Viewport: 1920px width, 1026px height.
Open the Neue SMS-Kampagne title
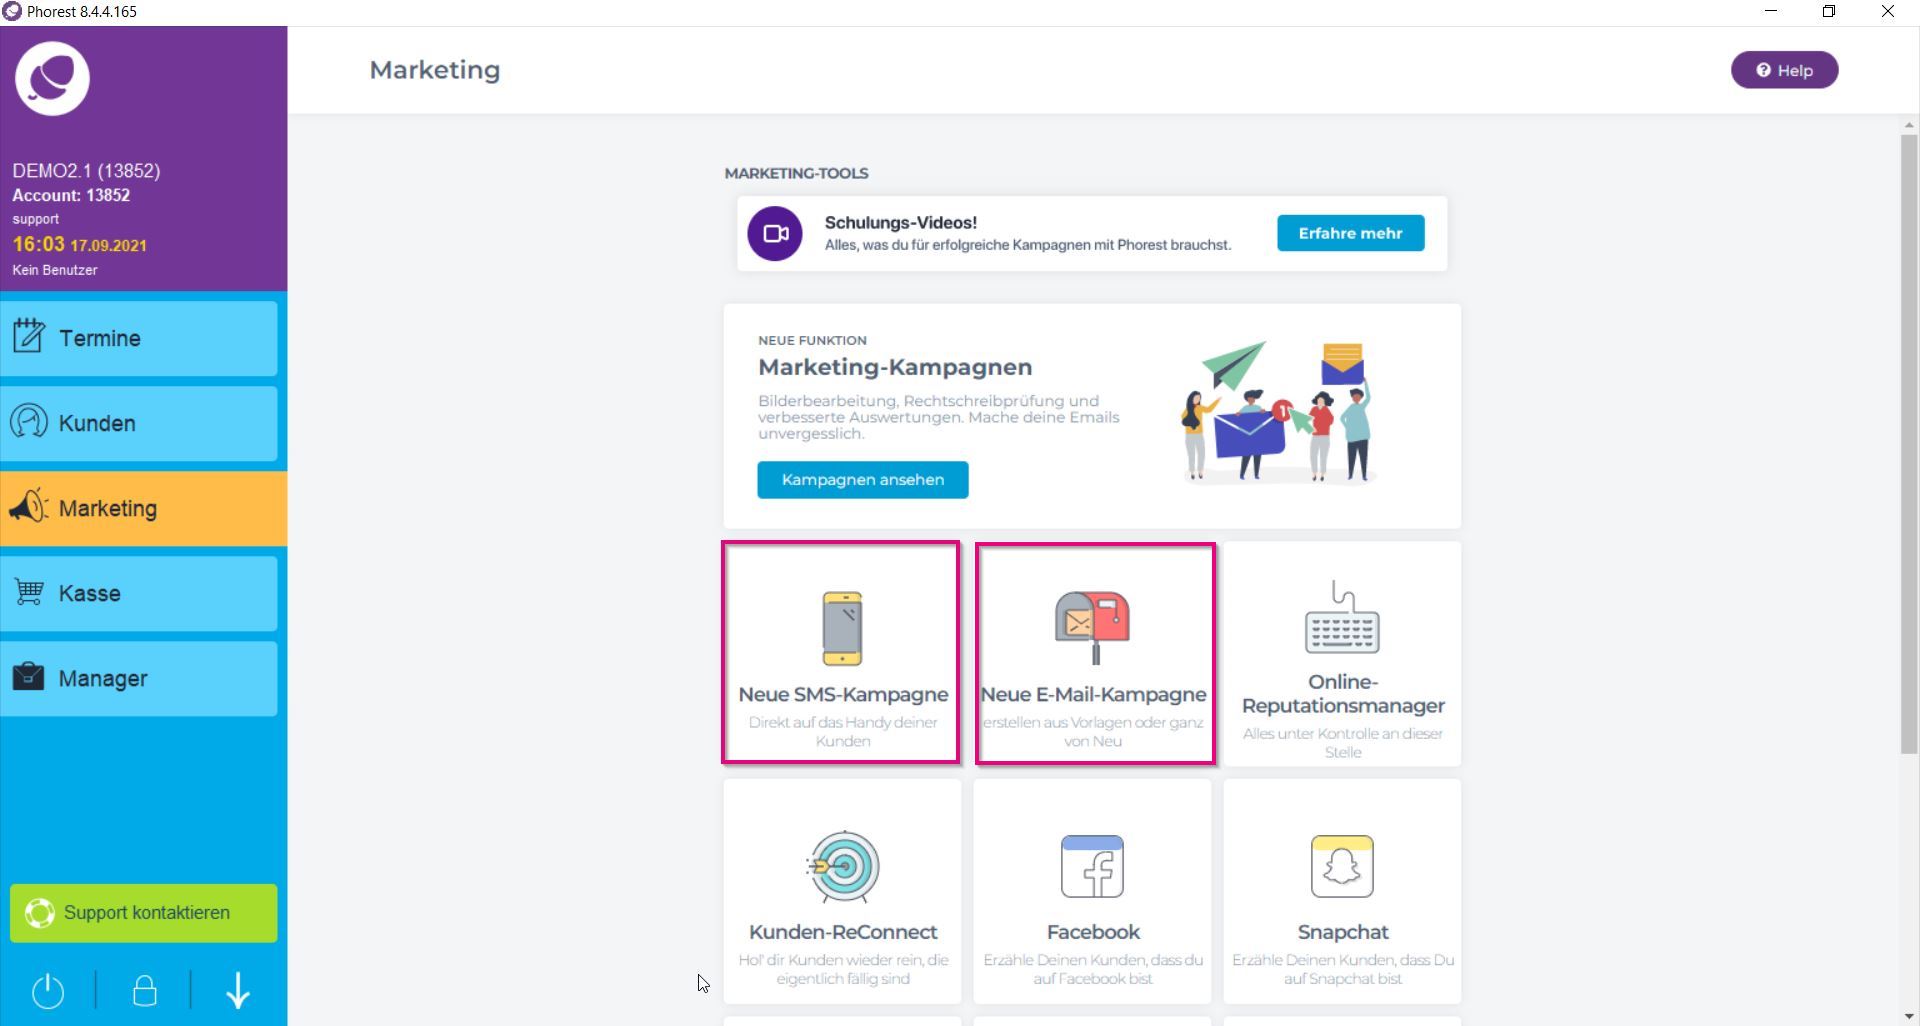(x=843, y=694)
